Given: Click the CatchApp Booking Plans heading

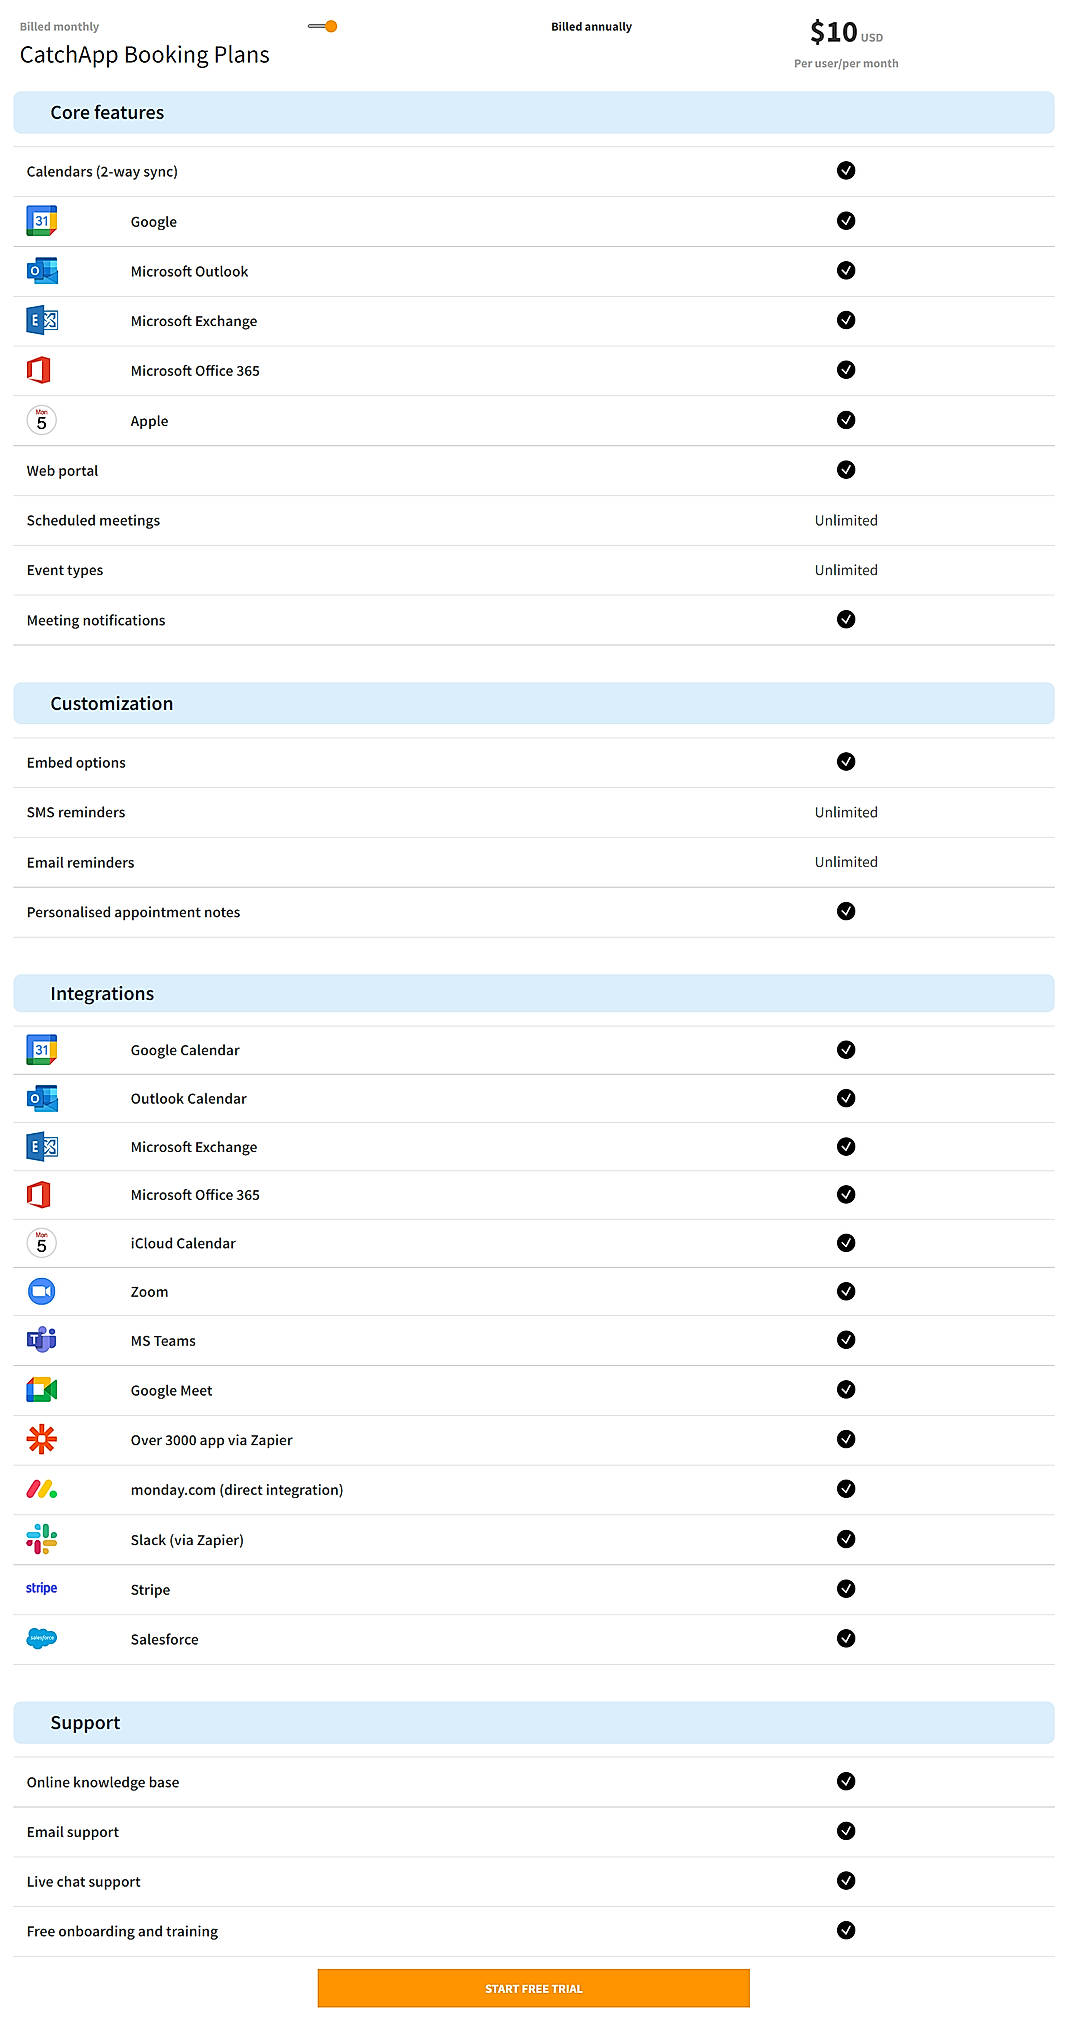Looking at the screenshot, I should [x=143, y=55].
